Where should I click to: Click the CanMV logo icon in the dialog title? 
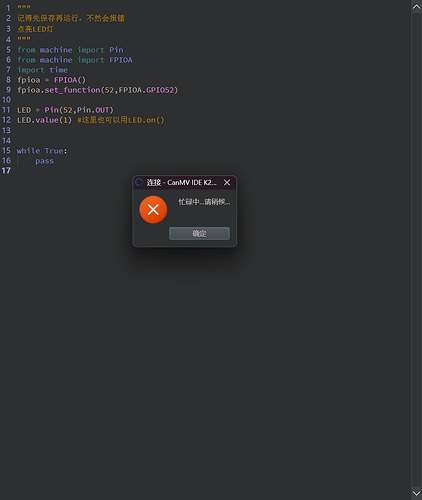pyautogui.click(x=139, y=182)
